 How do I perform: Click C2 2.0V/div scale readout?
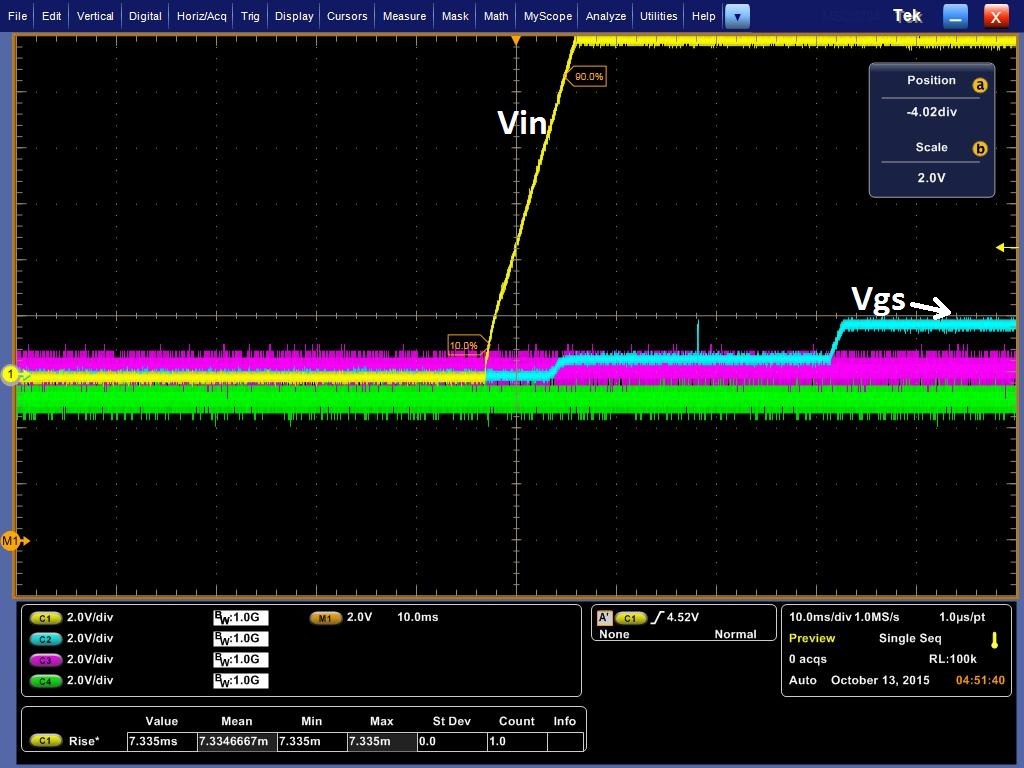(x=90, y=638)
